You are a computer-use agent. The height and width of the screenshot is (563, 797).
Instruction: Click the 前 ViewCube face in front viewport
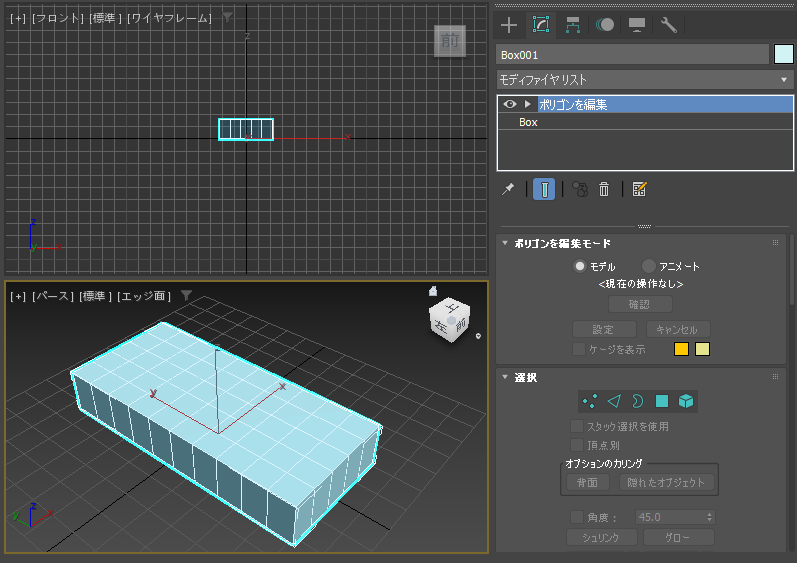point(450,41)
